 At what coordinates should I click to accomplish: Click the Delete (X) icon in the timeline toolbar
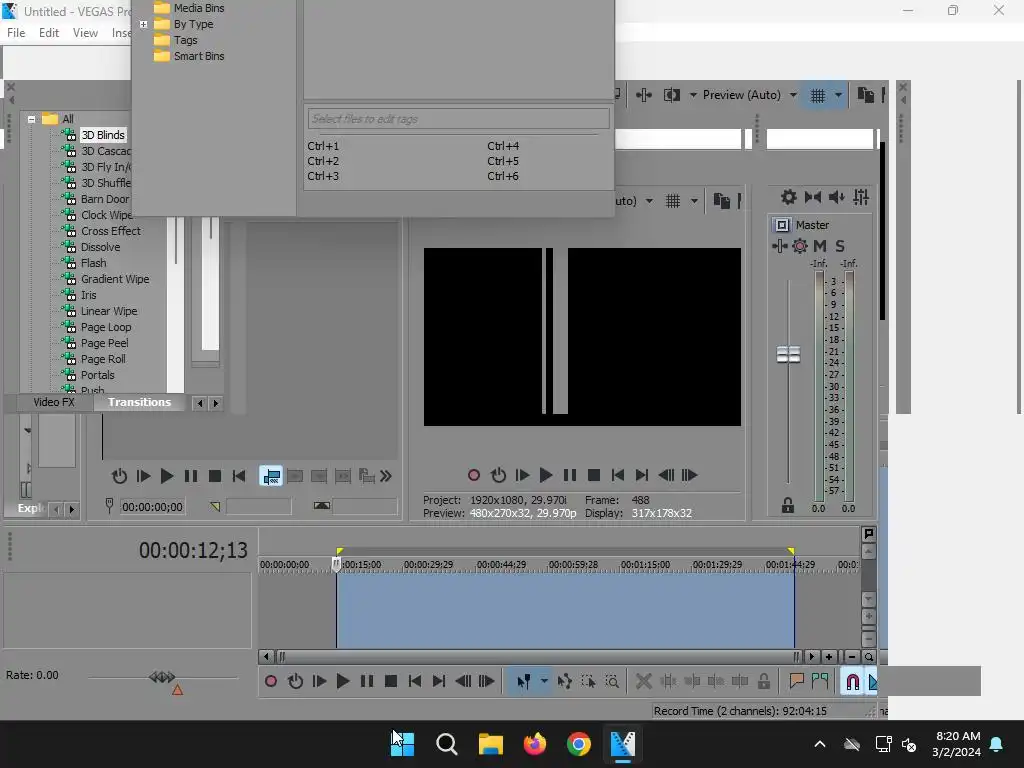(x=644, y=681)
